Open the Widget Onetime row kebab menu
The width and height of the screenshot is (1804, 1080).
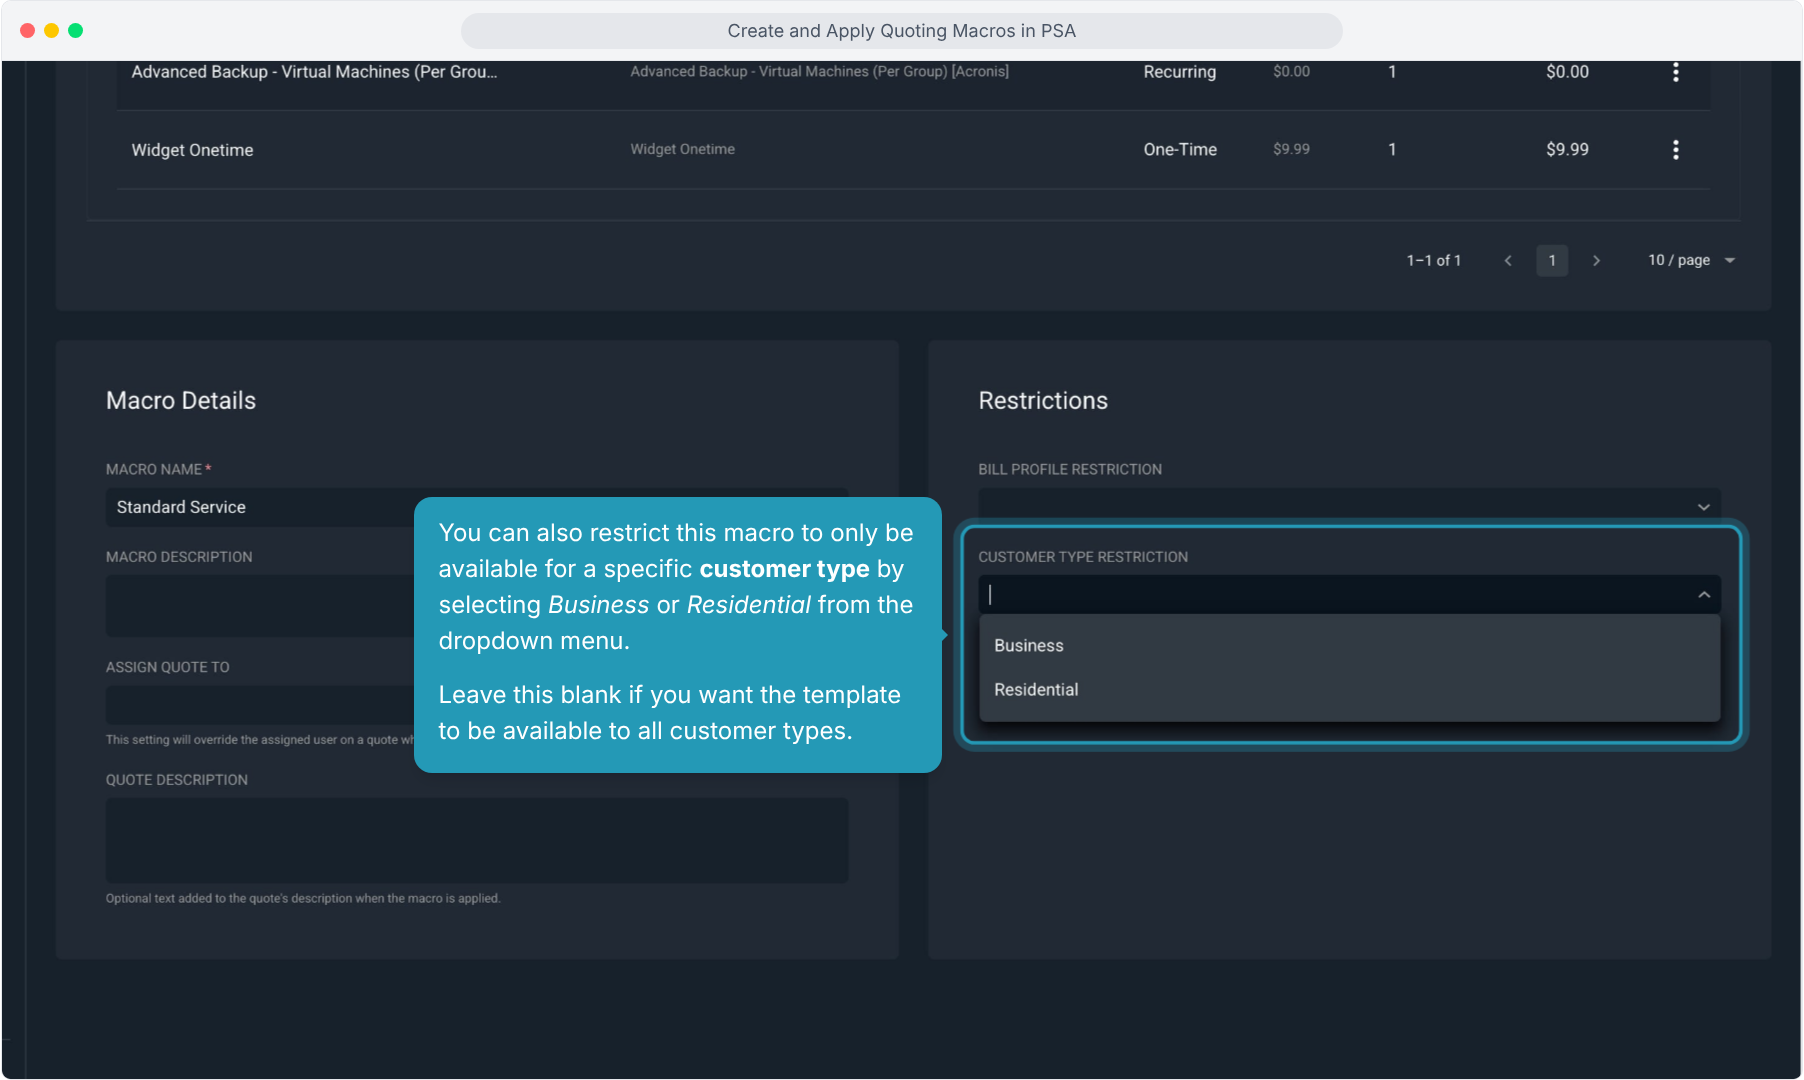1676,150
